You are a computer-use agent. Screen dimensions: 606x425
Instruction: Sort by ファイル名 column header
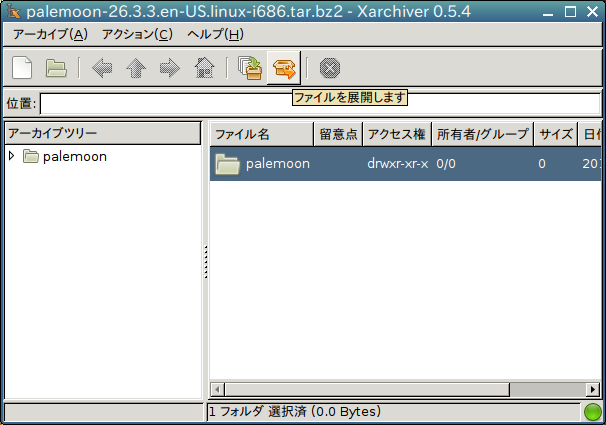pos(262,134)
